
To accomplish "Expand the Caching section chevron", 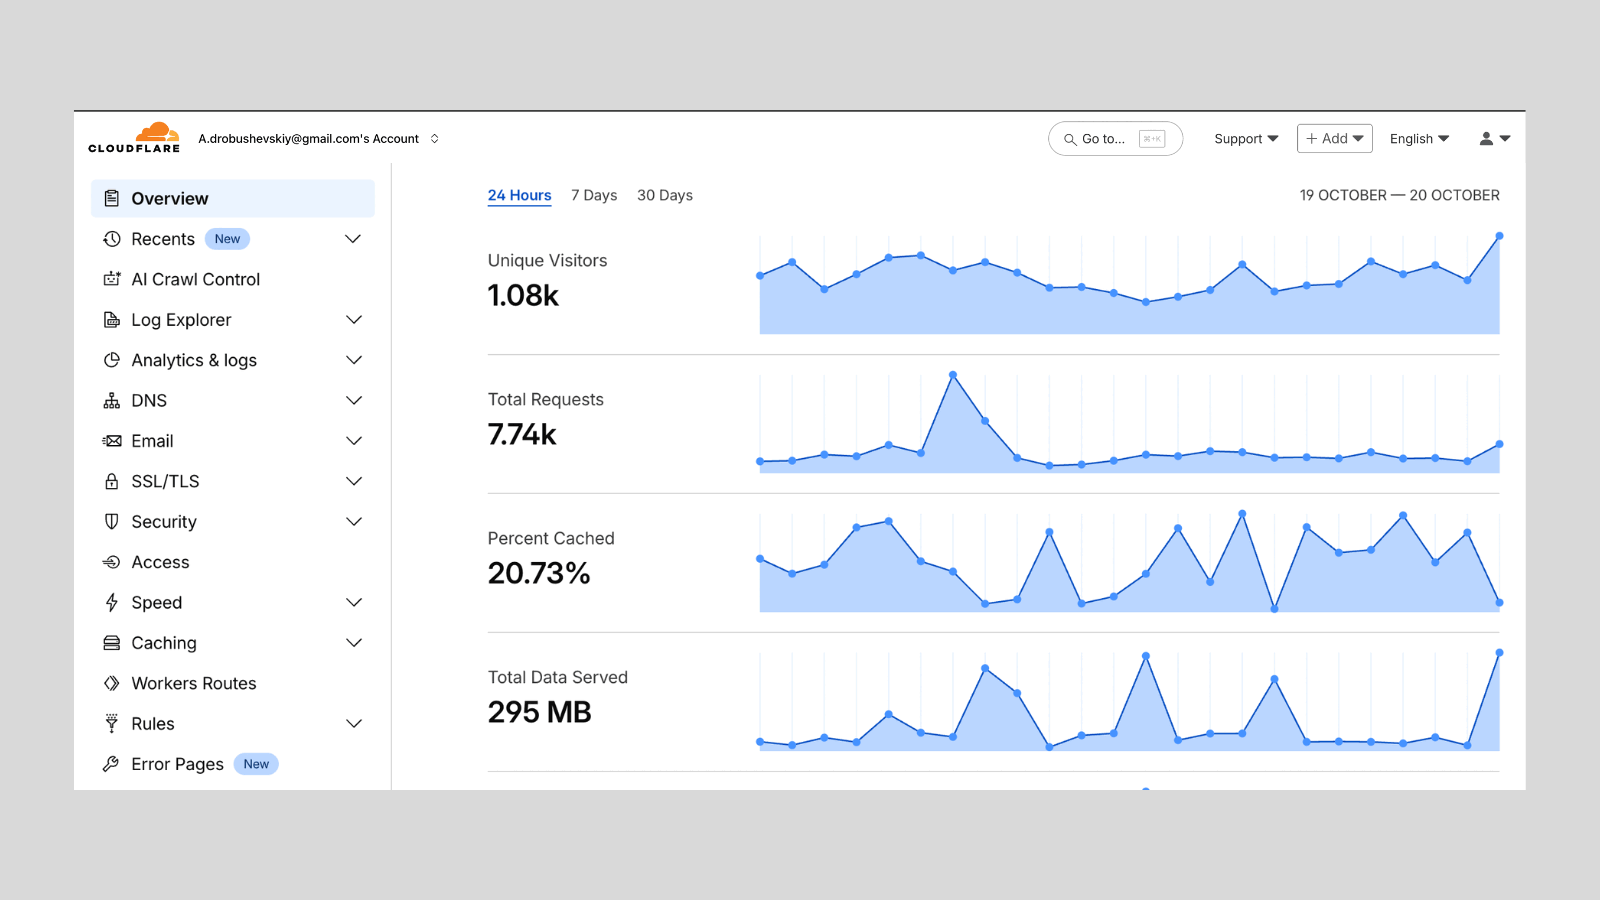I will 353,643.
